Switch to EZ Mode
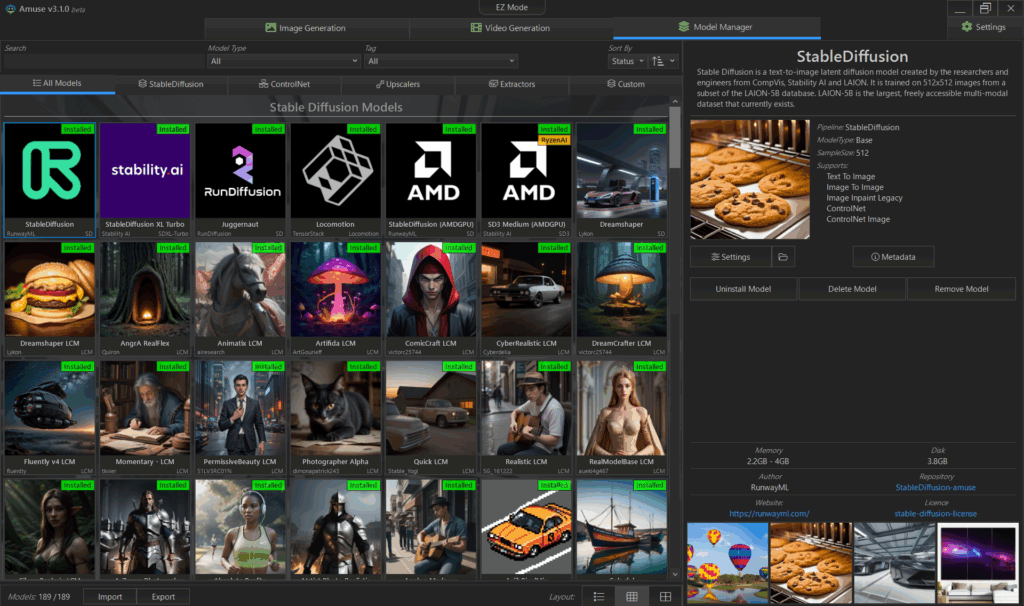1024x606 pixels. [x=511, y=7]
